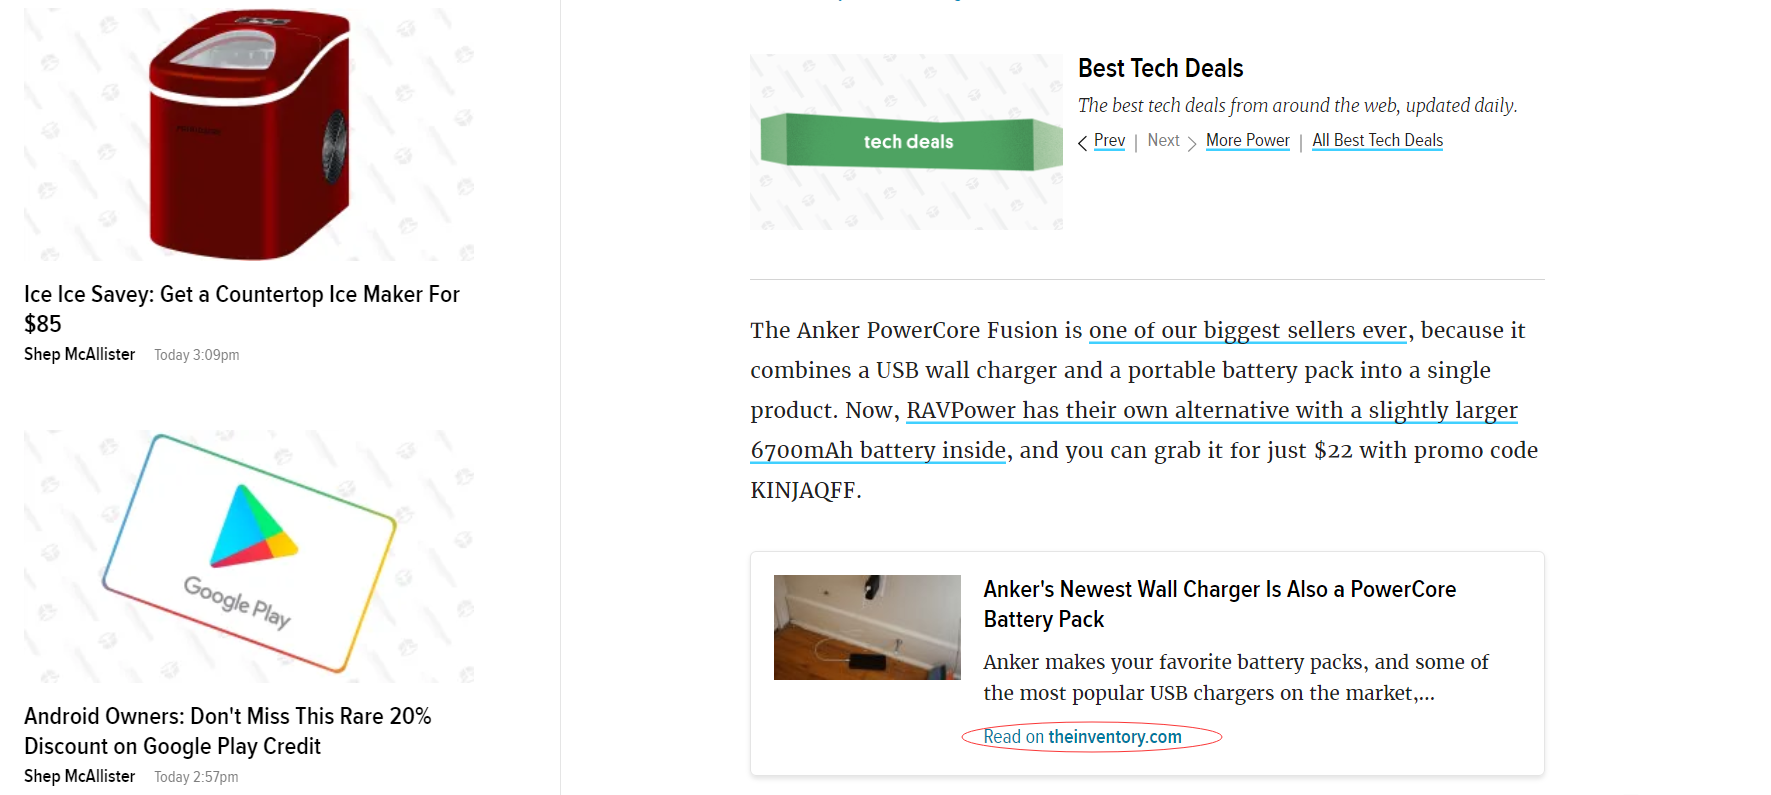Open the Anker wall charger thumbnail image

[x=867, y=627]
